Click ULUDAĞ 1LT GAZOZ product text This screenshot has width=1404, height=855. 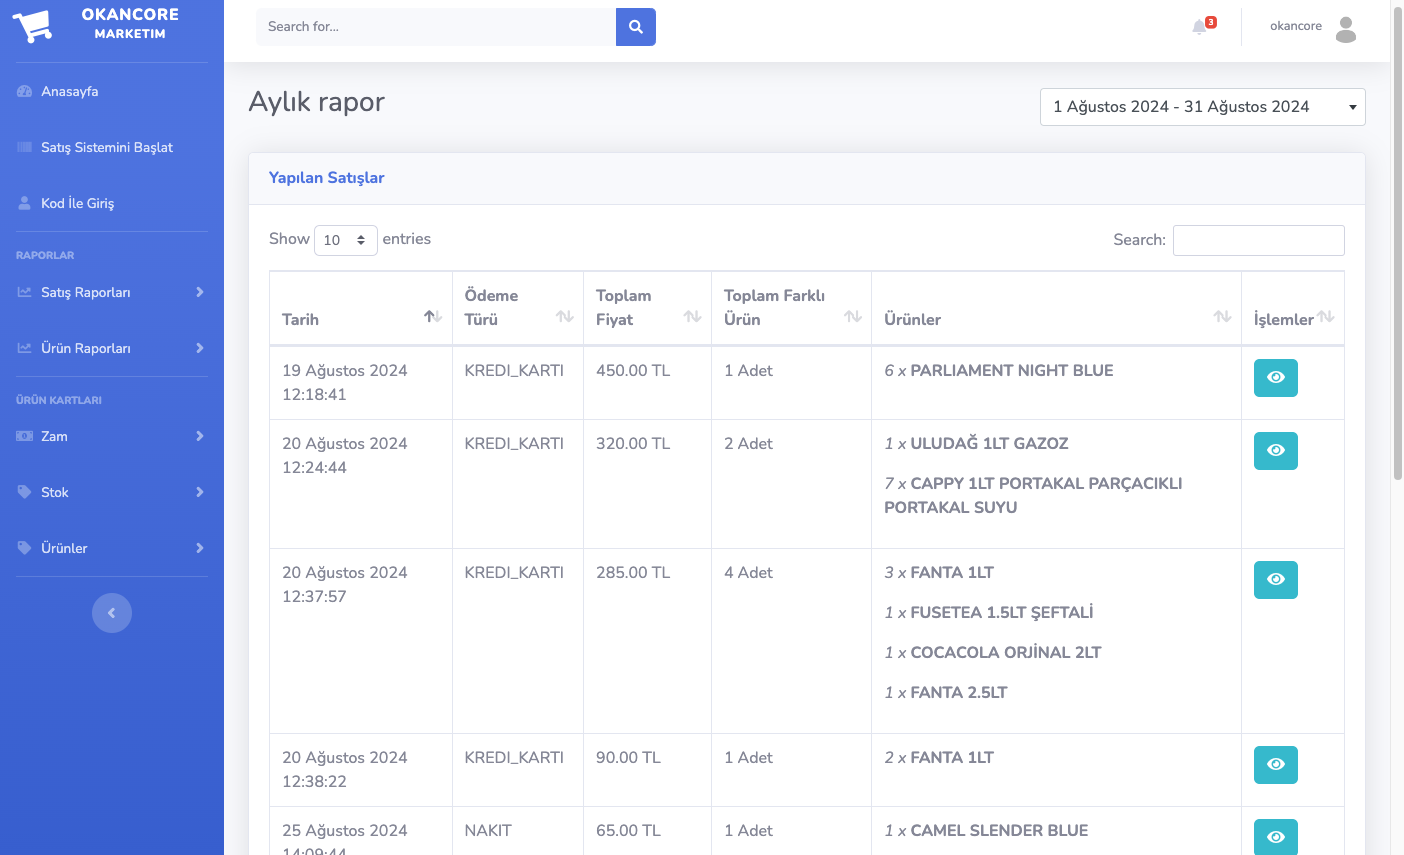coord(990,444)
